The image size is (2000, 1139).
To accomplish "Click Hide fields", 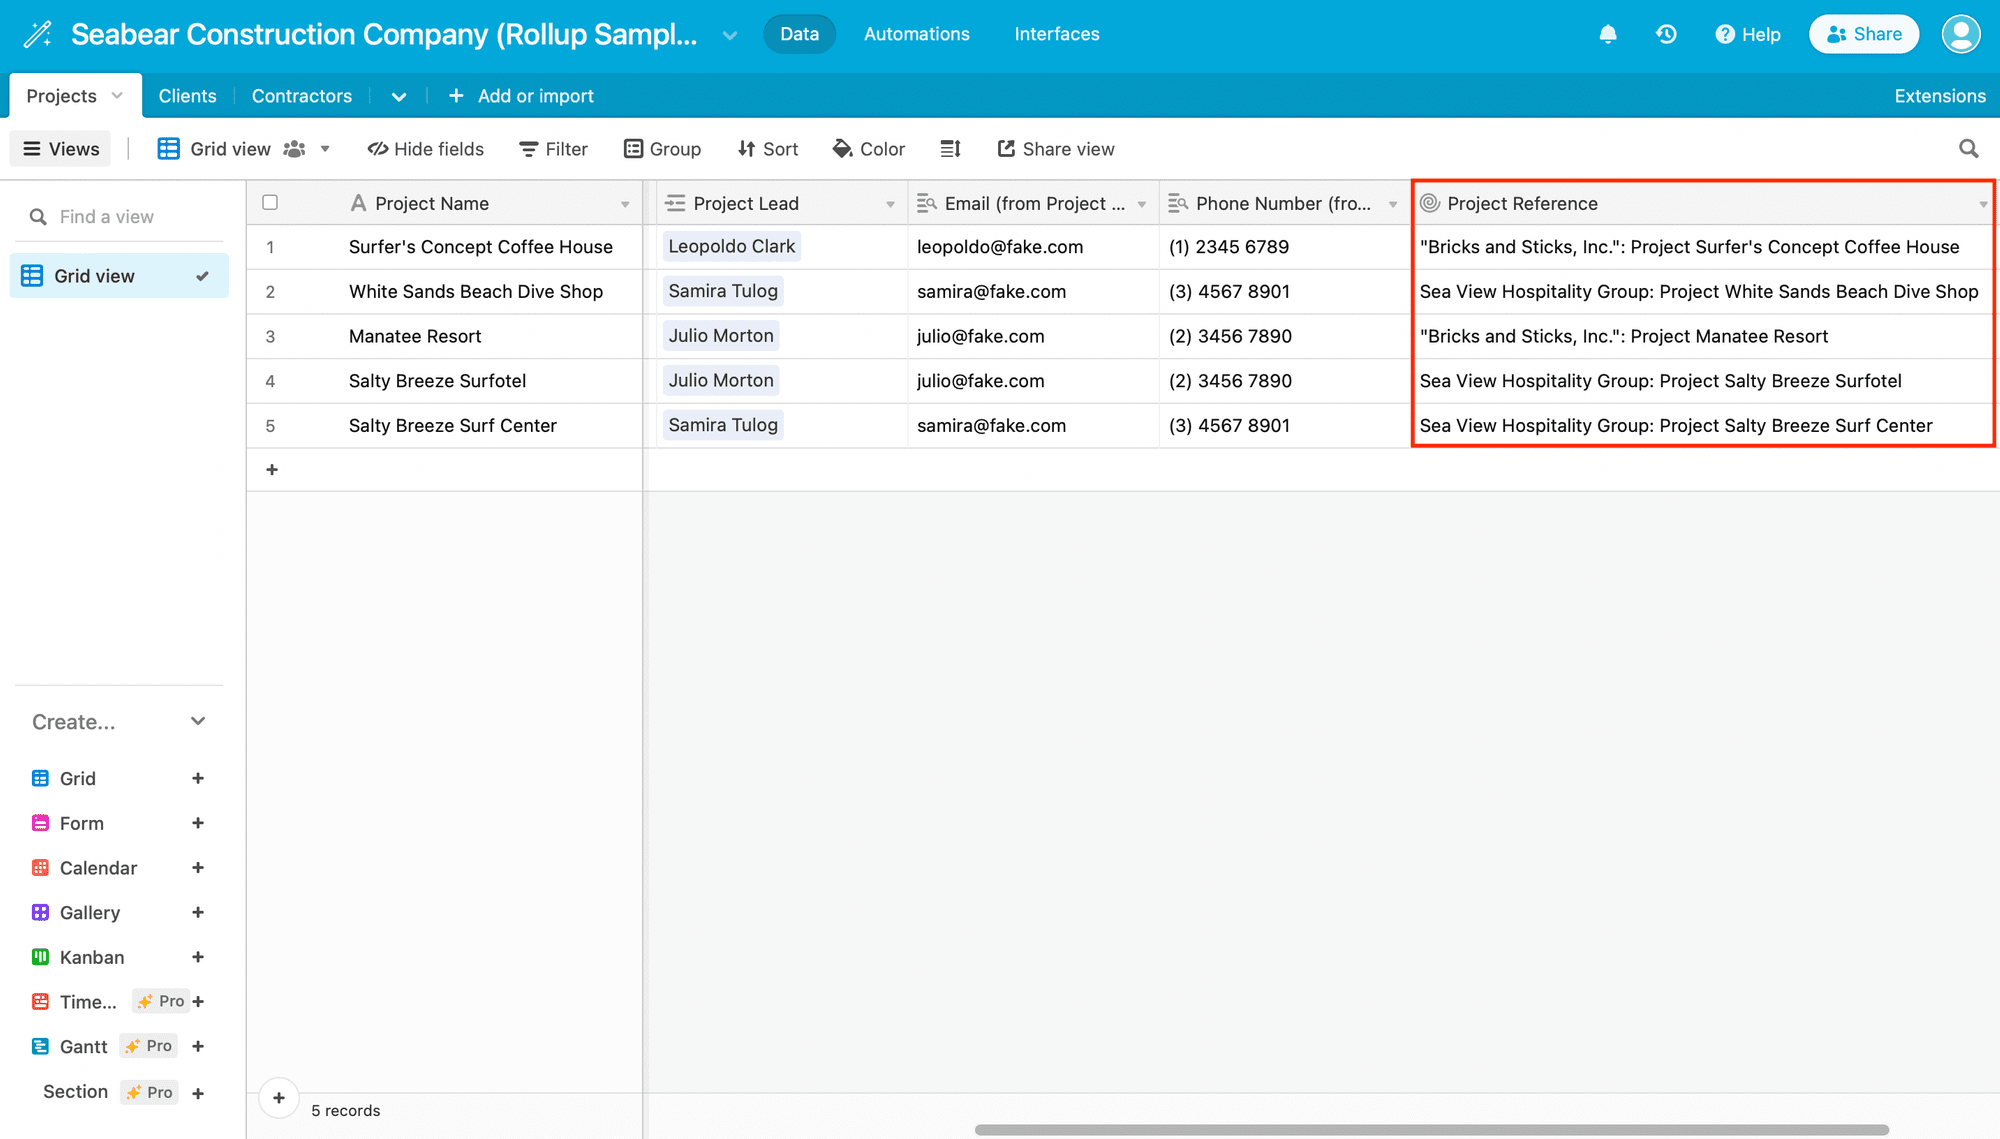I will (426, 149).
